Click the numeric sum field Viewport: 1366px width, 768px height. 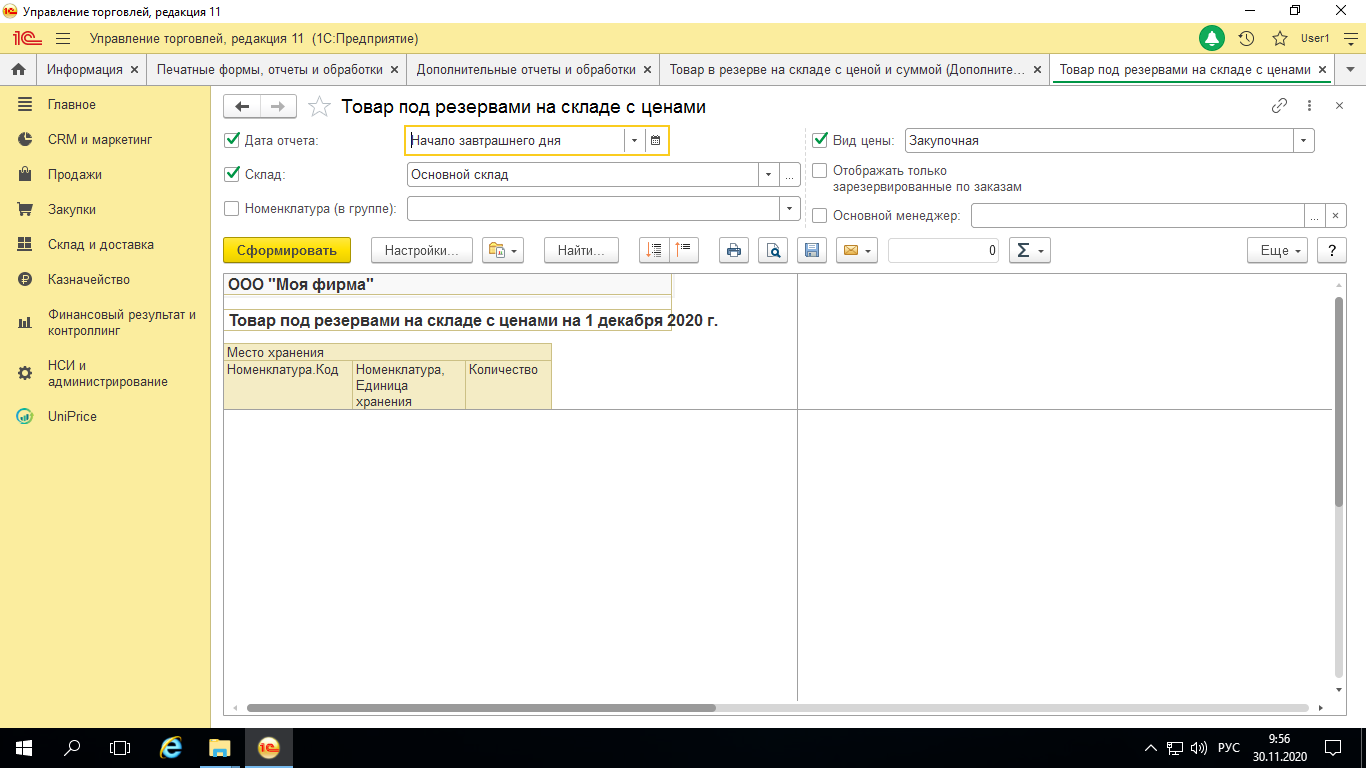point(944,250)
